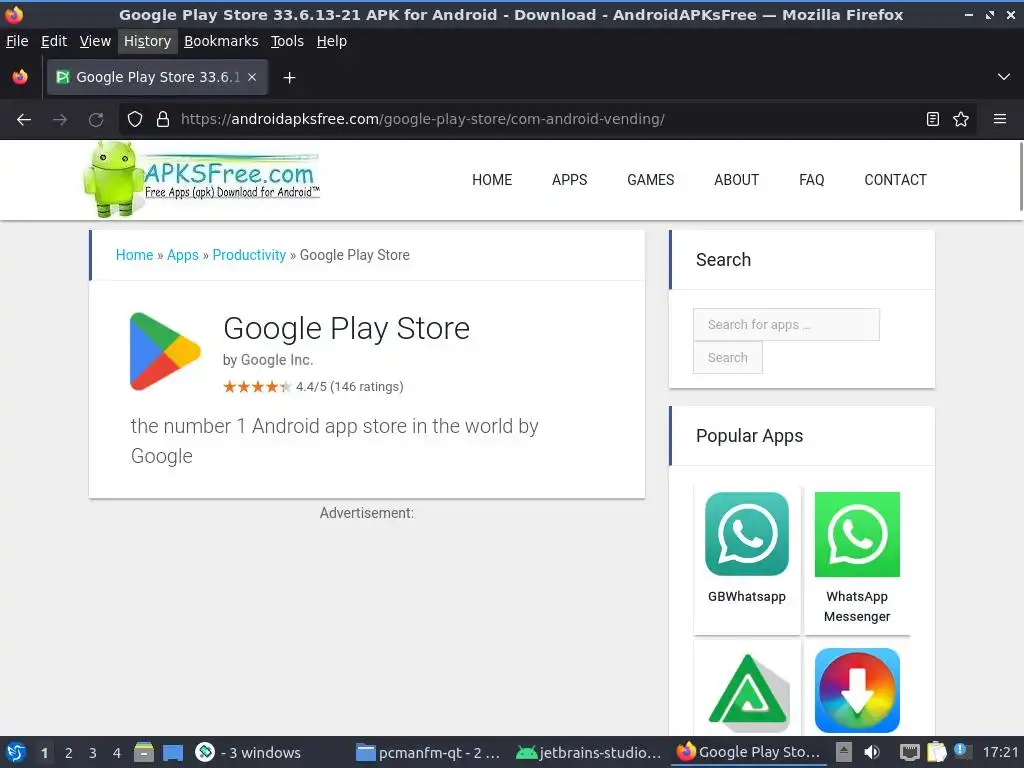Switch to virtual desktop 4
The image size is (1024, 768).
pos(117,753)
